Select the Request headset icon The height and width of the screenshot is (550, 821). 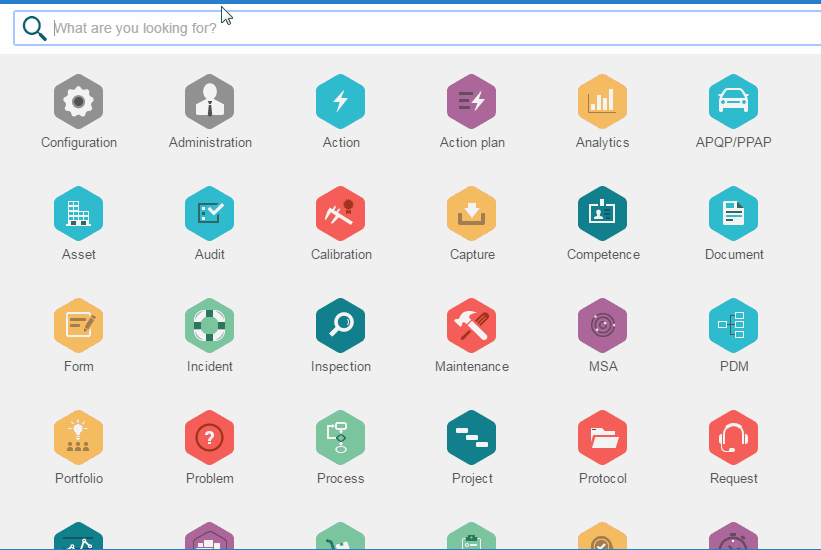pyautogui.click(x=733, y=437)
